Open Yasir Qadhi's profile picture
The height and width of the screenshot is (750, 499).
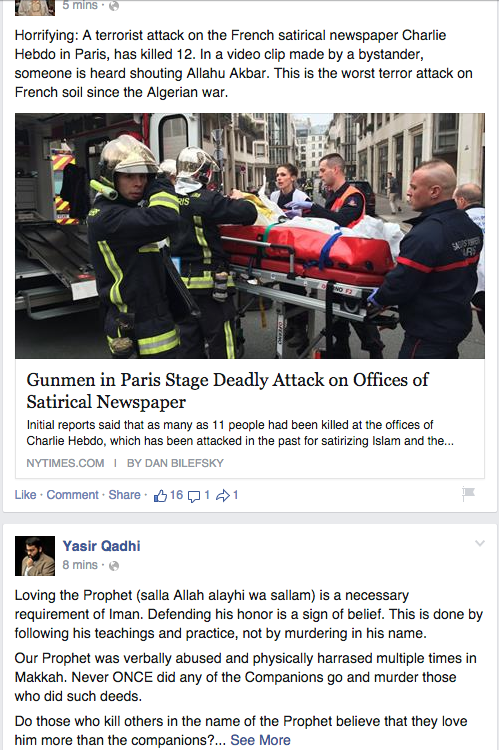click(34, 556)
